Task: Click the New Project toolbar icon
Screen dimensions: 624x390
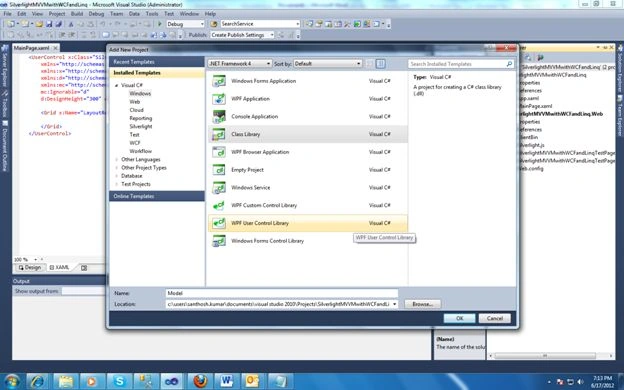Action: (10, 24)
